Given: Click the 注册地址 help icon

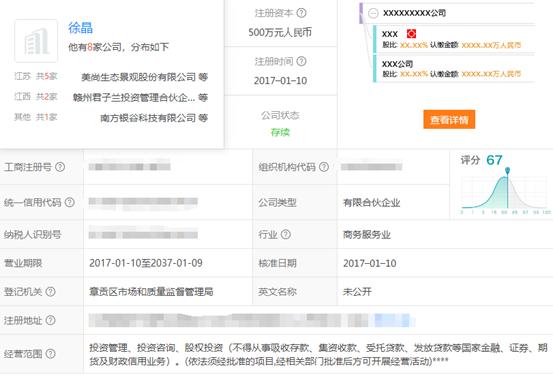Looking at the screenshot, I should coord(51,320).
